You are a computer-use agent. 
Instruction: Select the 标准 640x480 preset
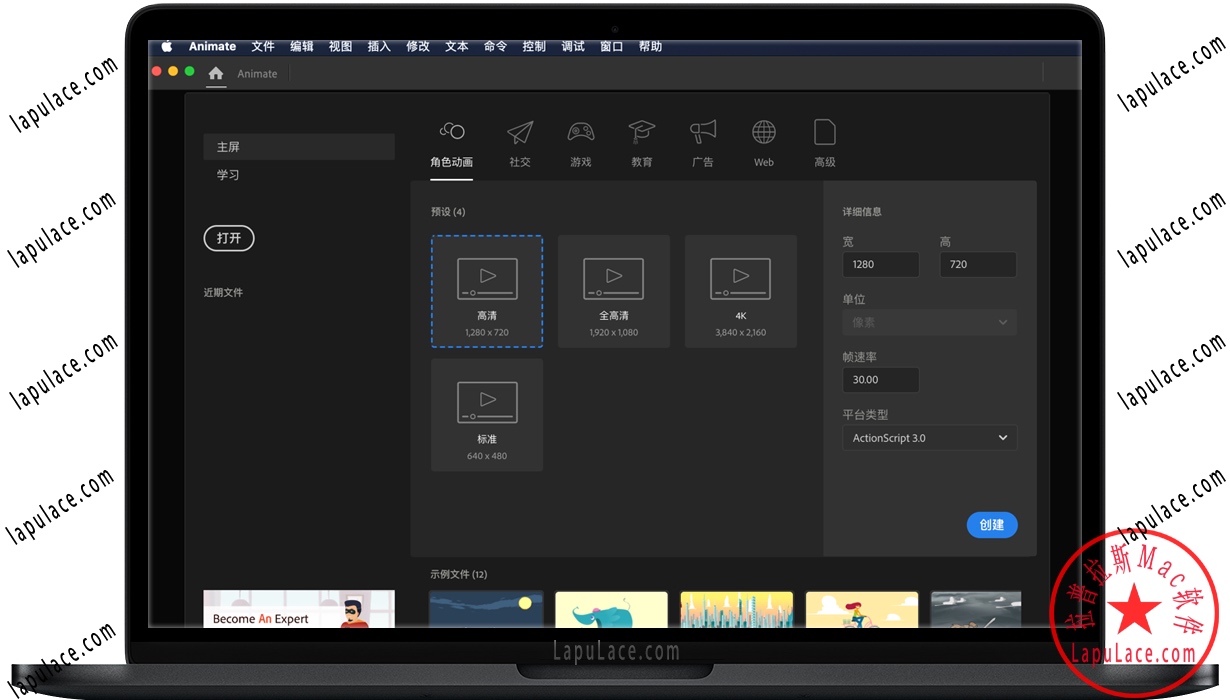point(487,413)
